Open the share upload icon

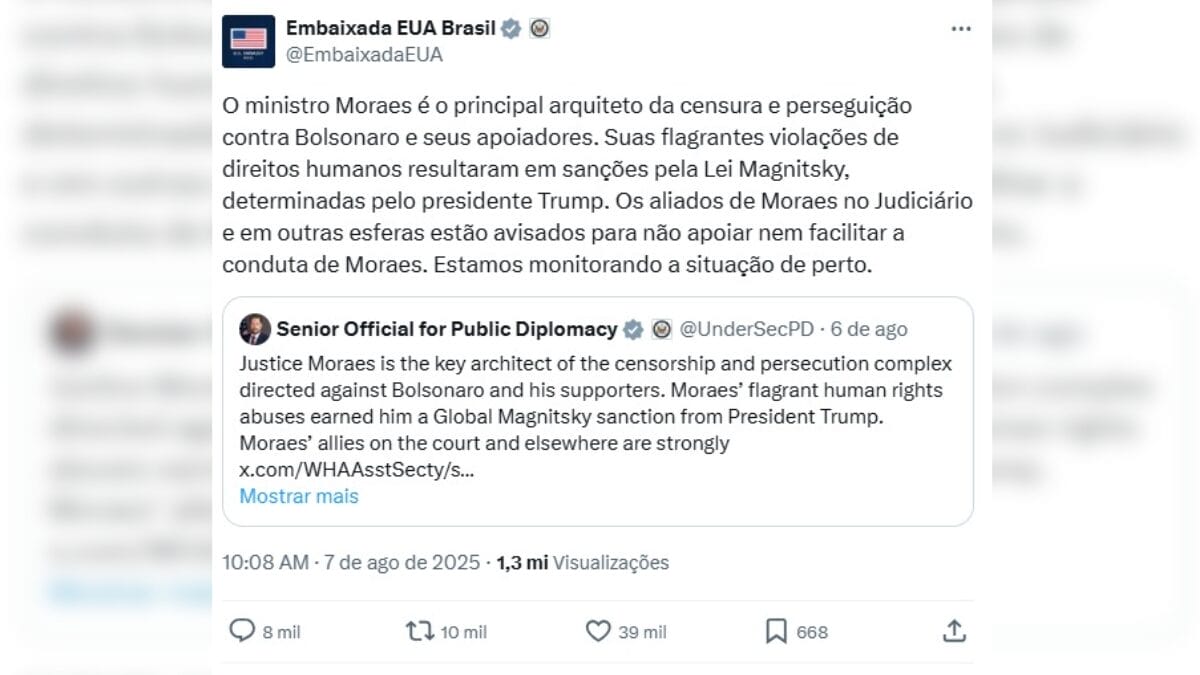(954, 631)
